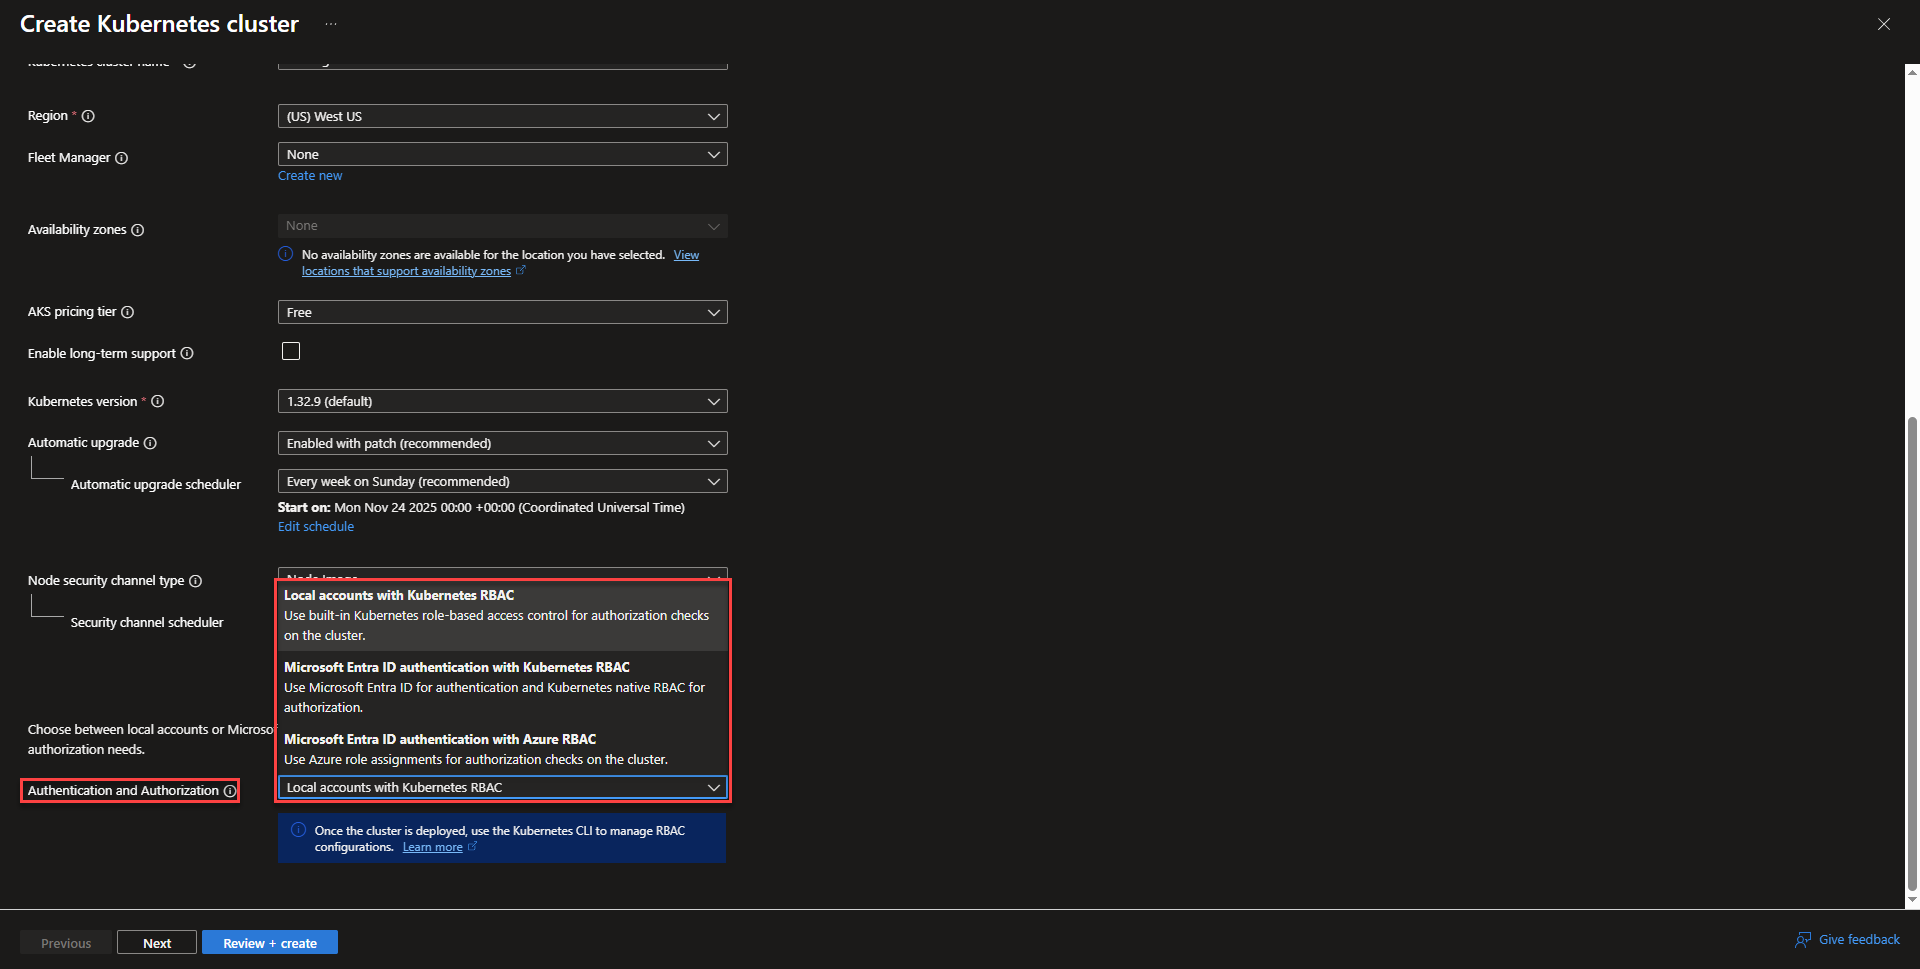The height and width of the screenshot is (969, 1920).
Task: Click the Automatic upgrade info icon
Action: pyautogui.click(x=150, y=443)
